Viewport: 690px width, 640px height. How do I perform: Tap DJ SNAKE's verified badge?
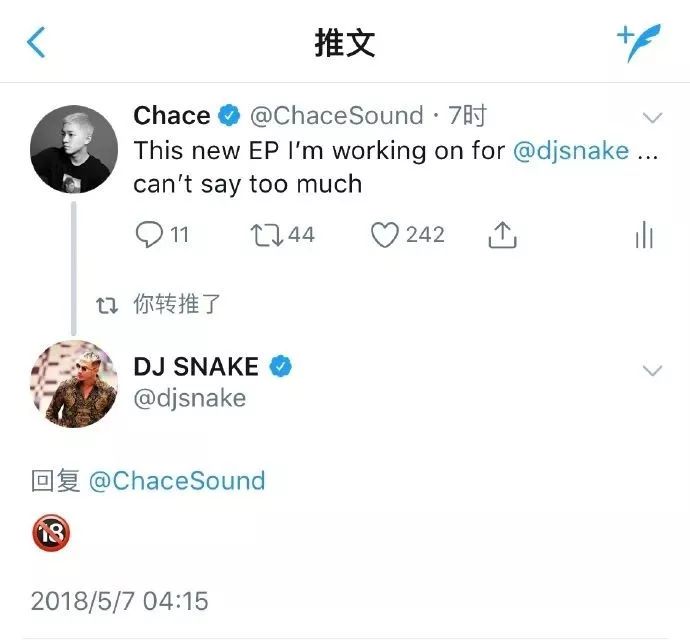(280, 366)
